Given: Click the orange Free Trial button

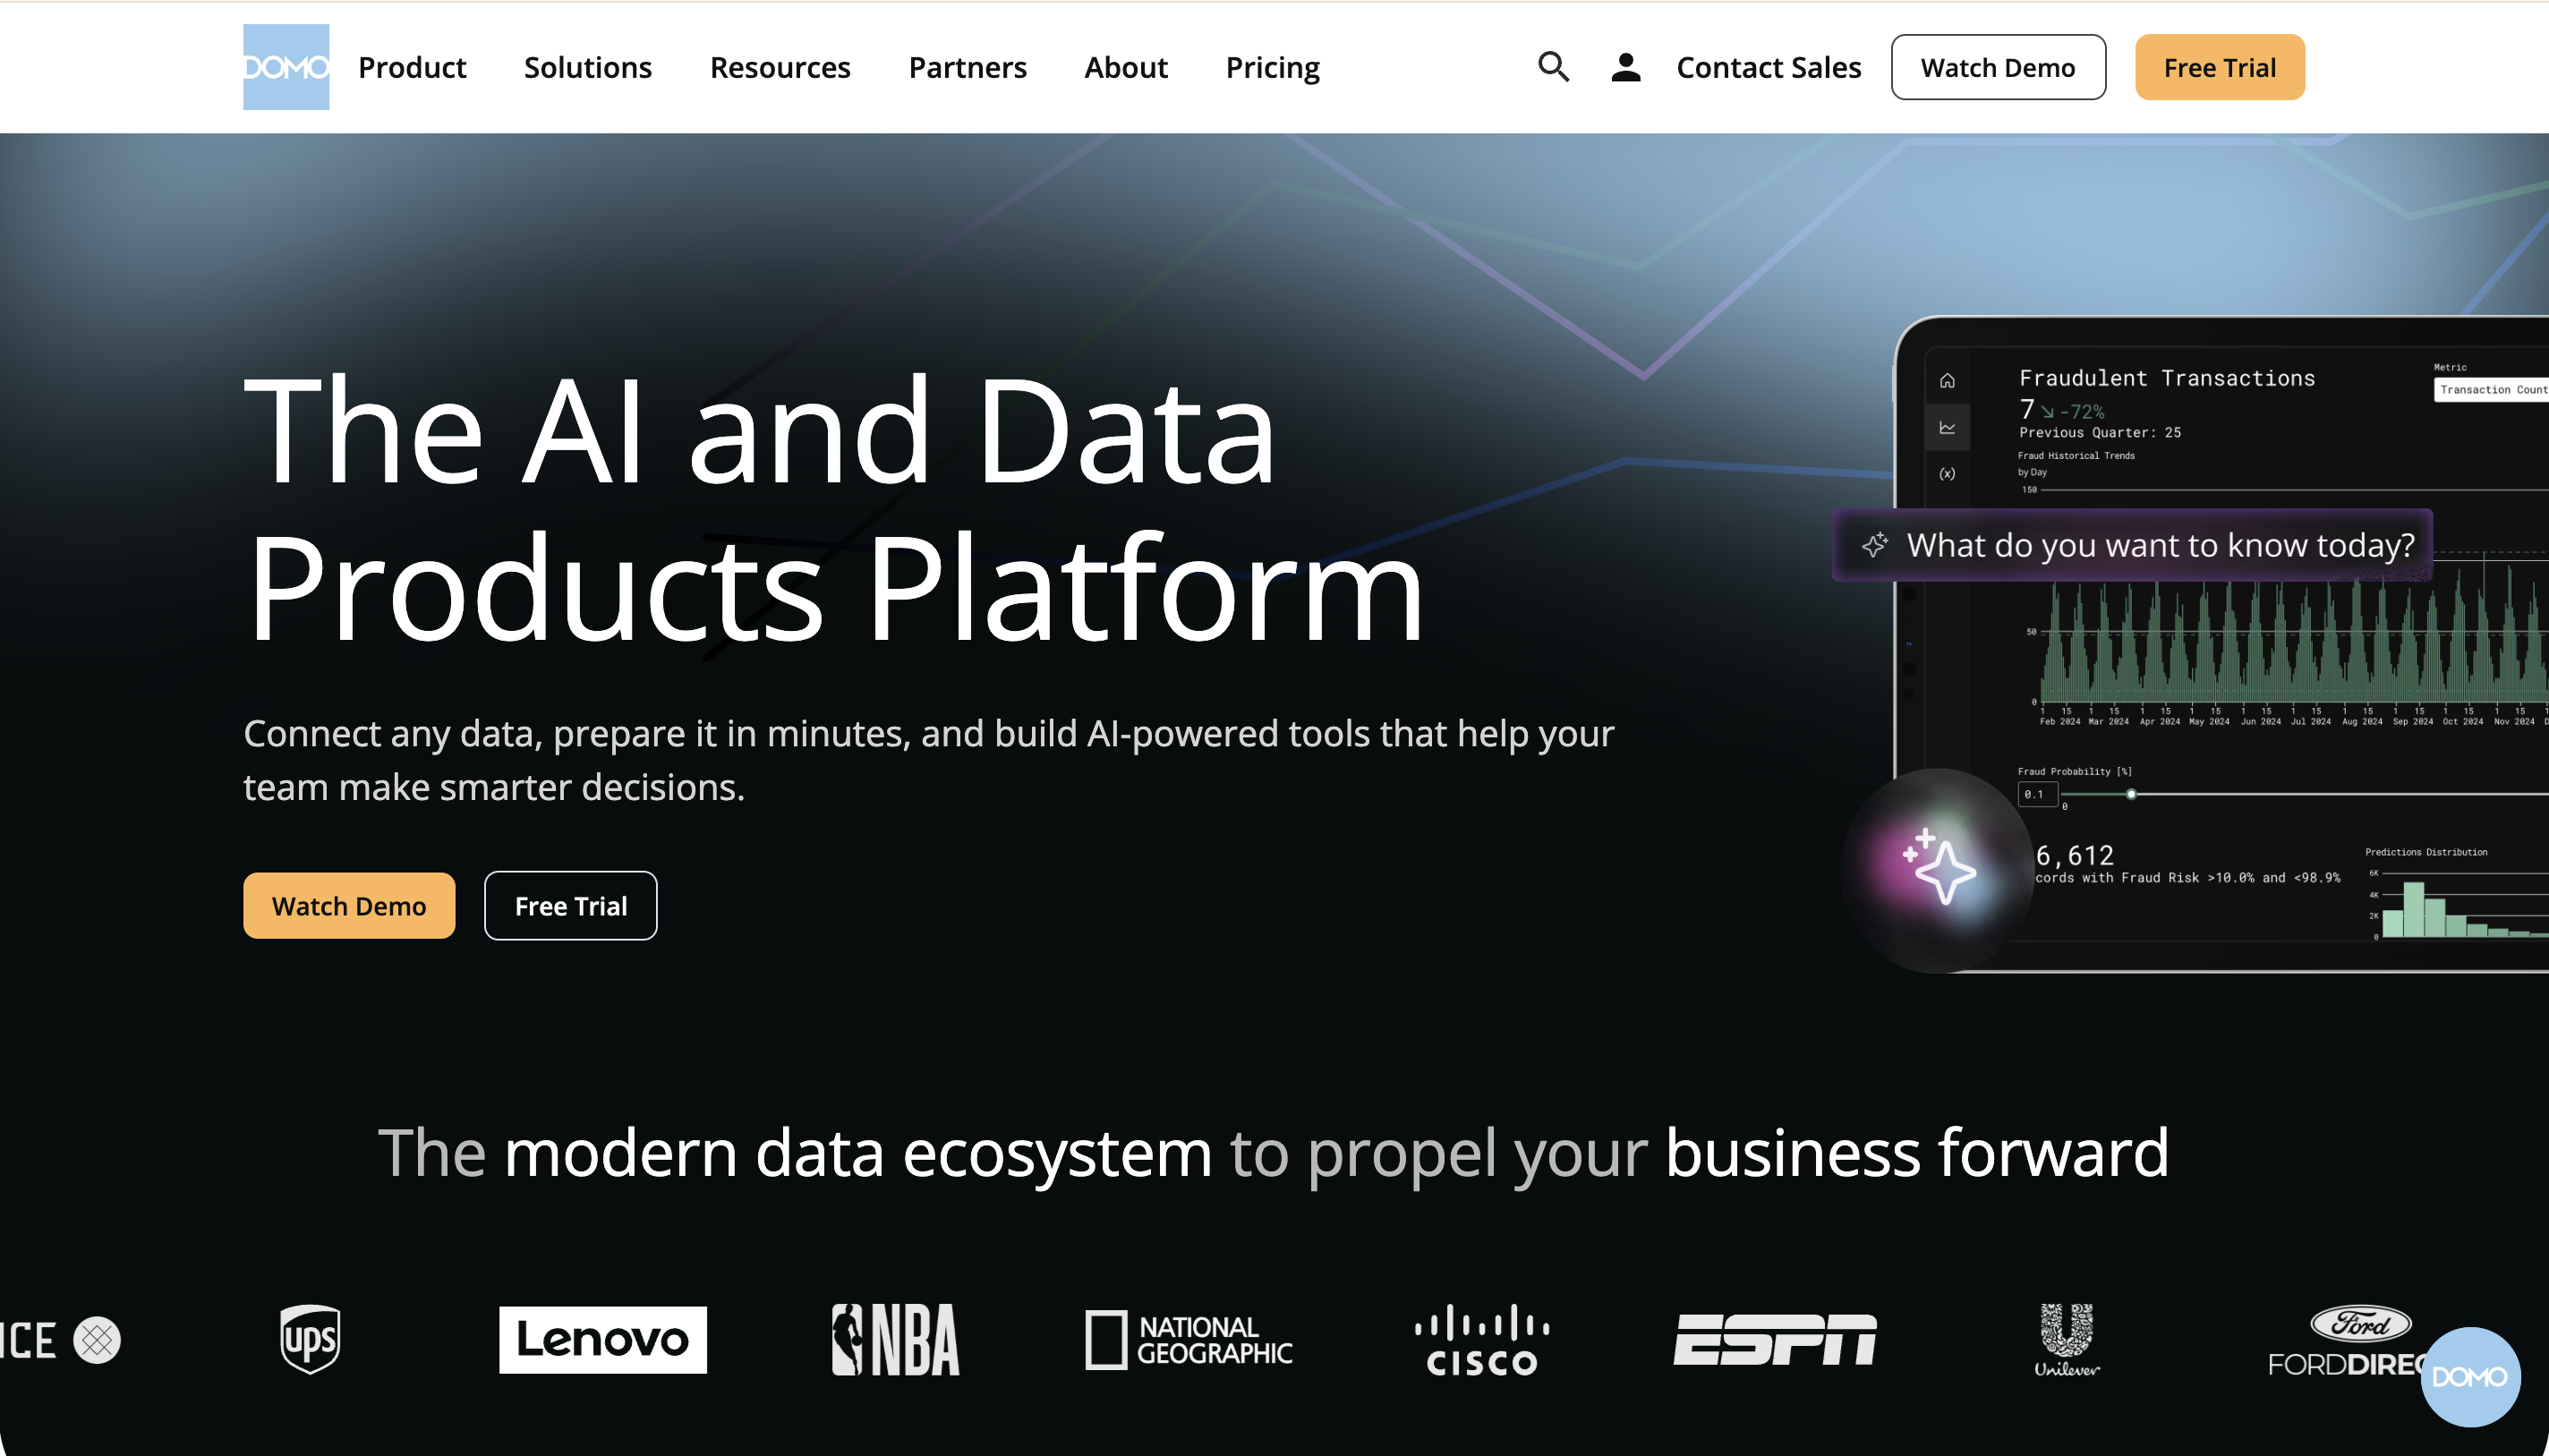Looking at the screenshot, I should pos(2218,67).
